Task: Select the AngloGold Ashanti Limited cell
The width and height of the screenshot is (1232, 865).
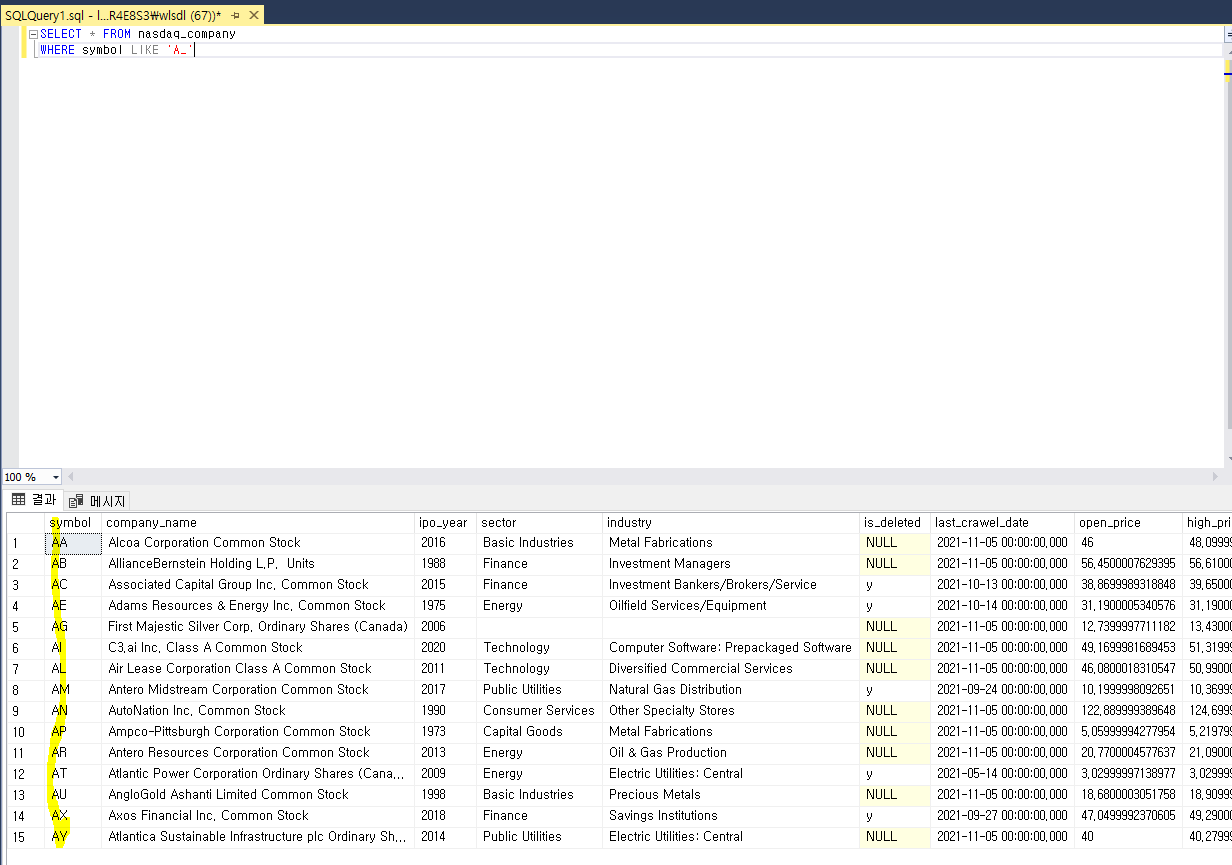Action: coord(258,795)
